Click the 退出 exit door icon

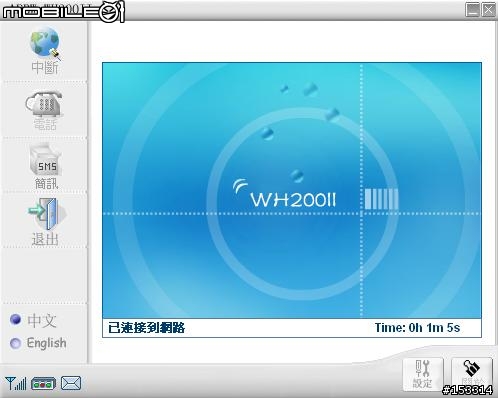coord(47,213)
